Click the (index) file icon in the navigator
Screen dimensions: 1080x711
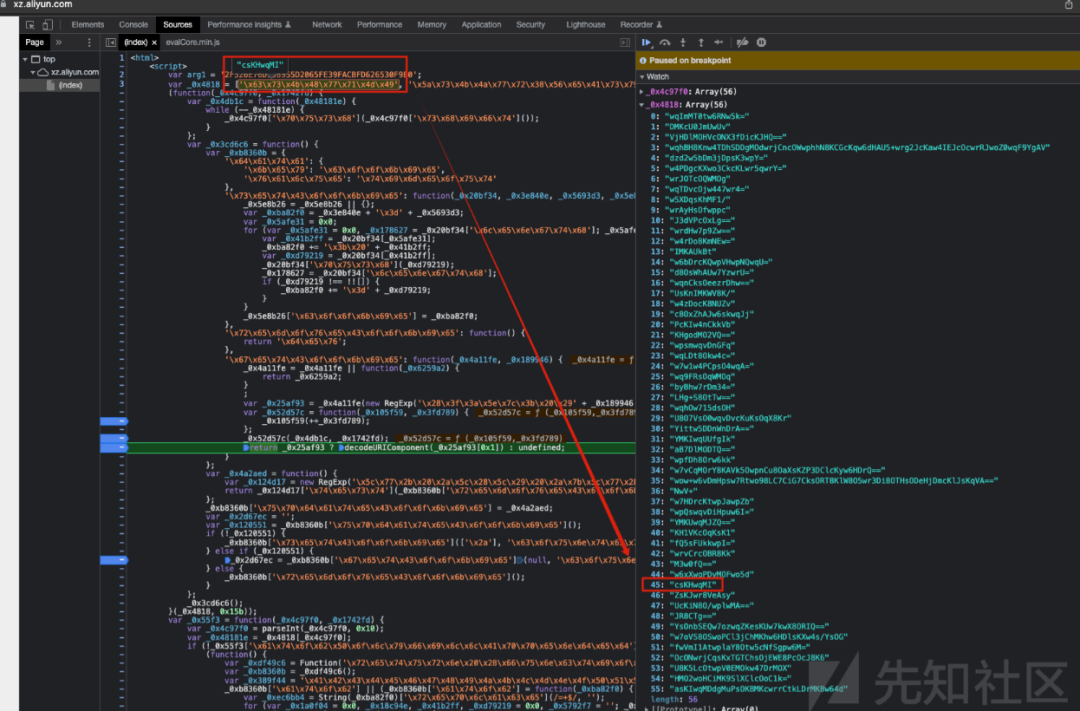50,85
